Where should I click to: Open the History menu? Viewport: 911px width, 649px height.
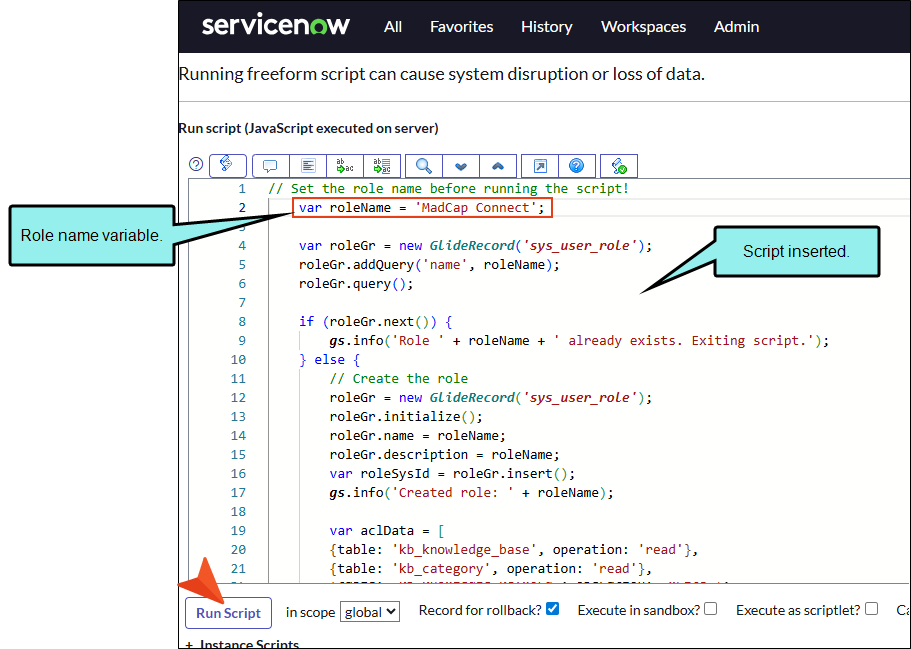tap(547, 27)
